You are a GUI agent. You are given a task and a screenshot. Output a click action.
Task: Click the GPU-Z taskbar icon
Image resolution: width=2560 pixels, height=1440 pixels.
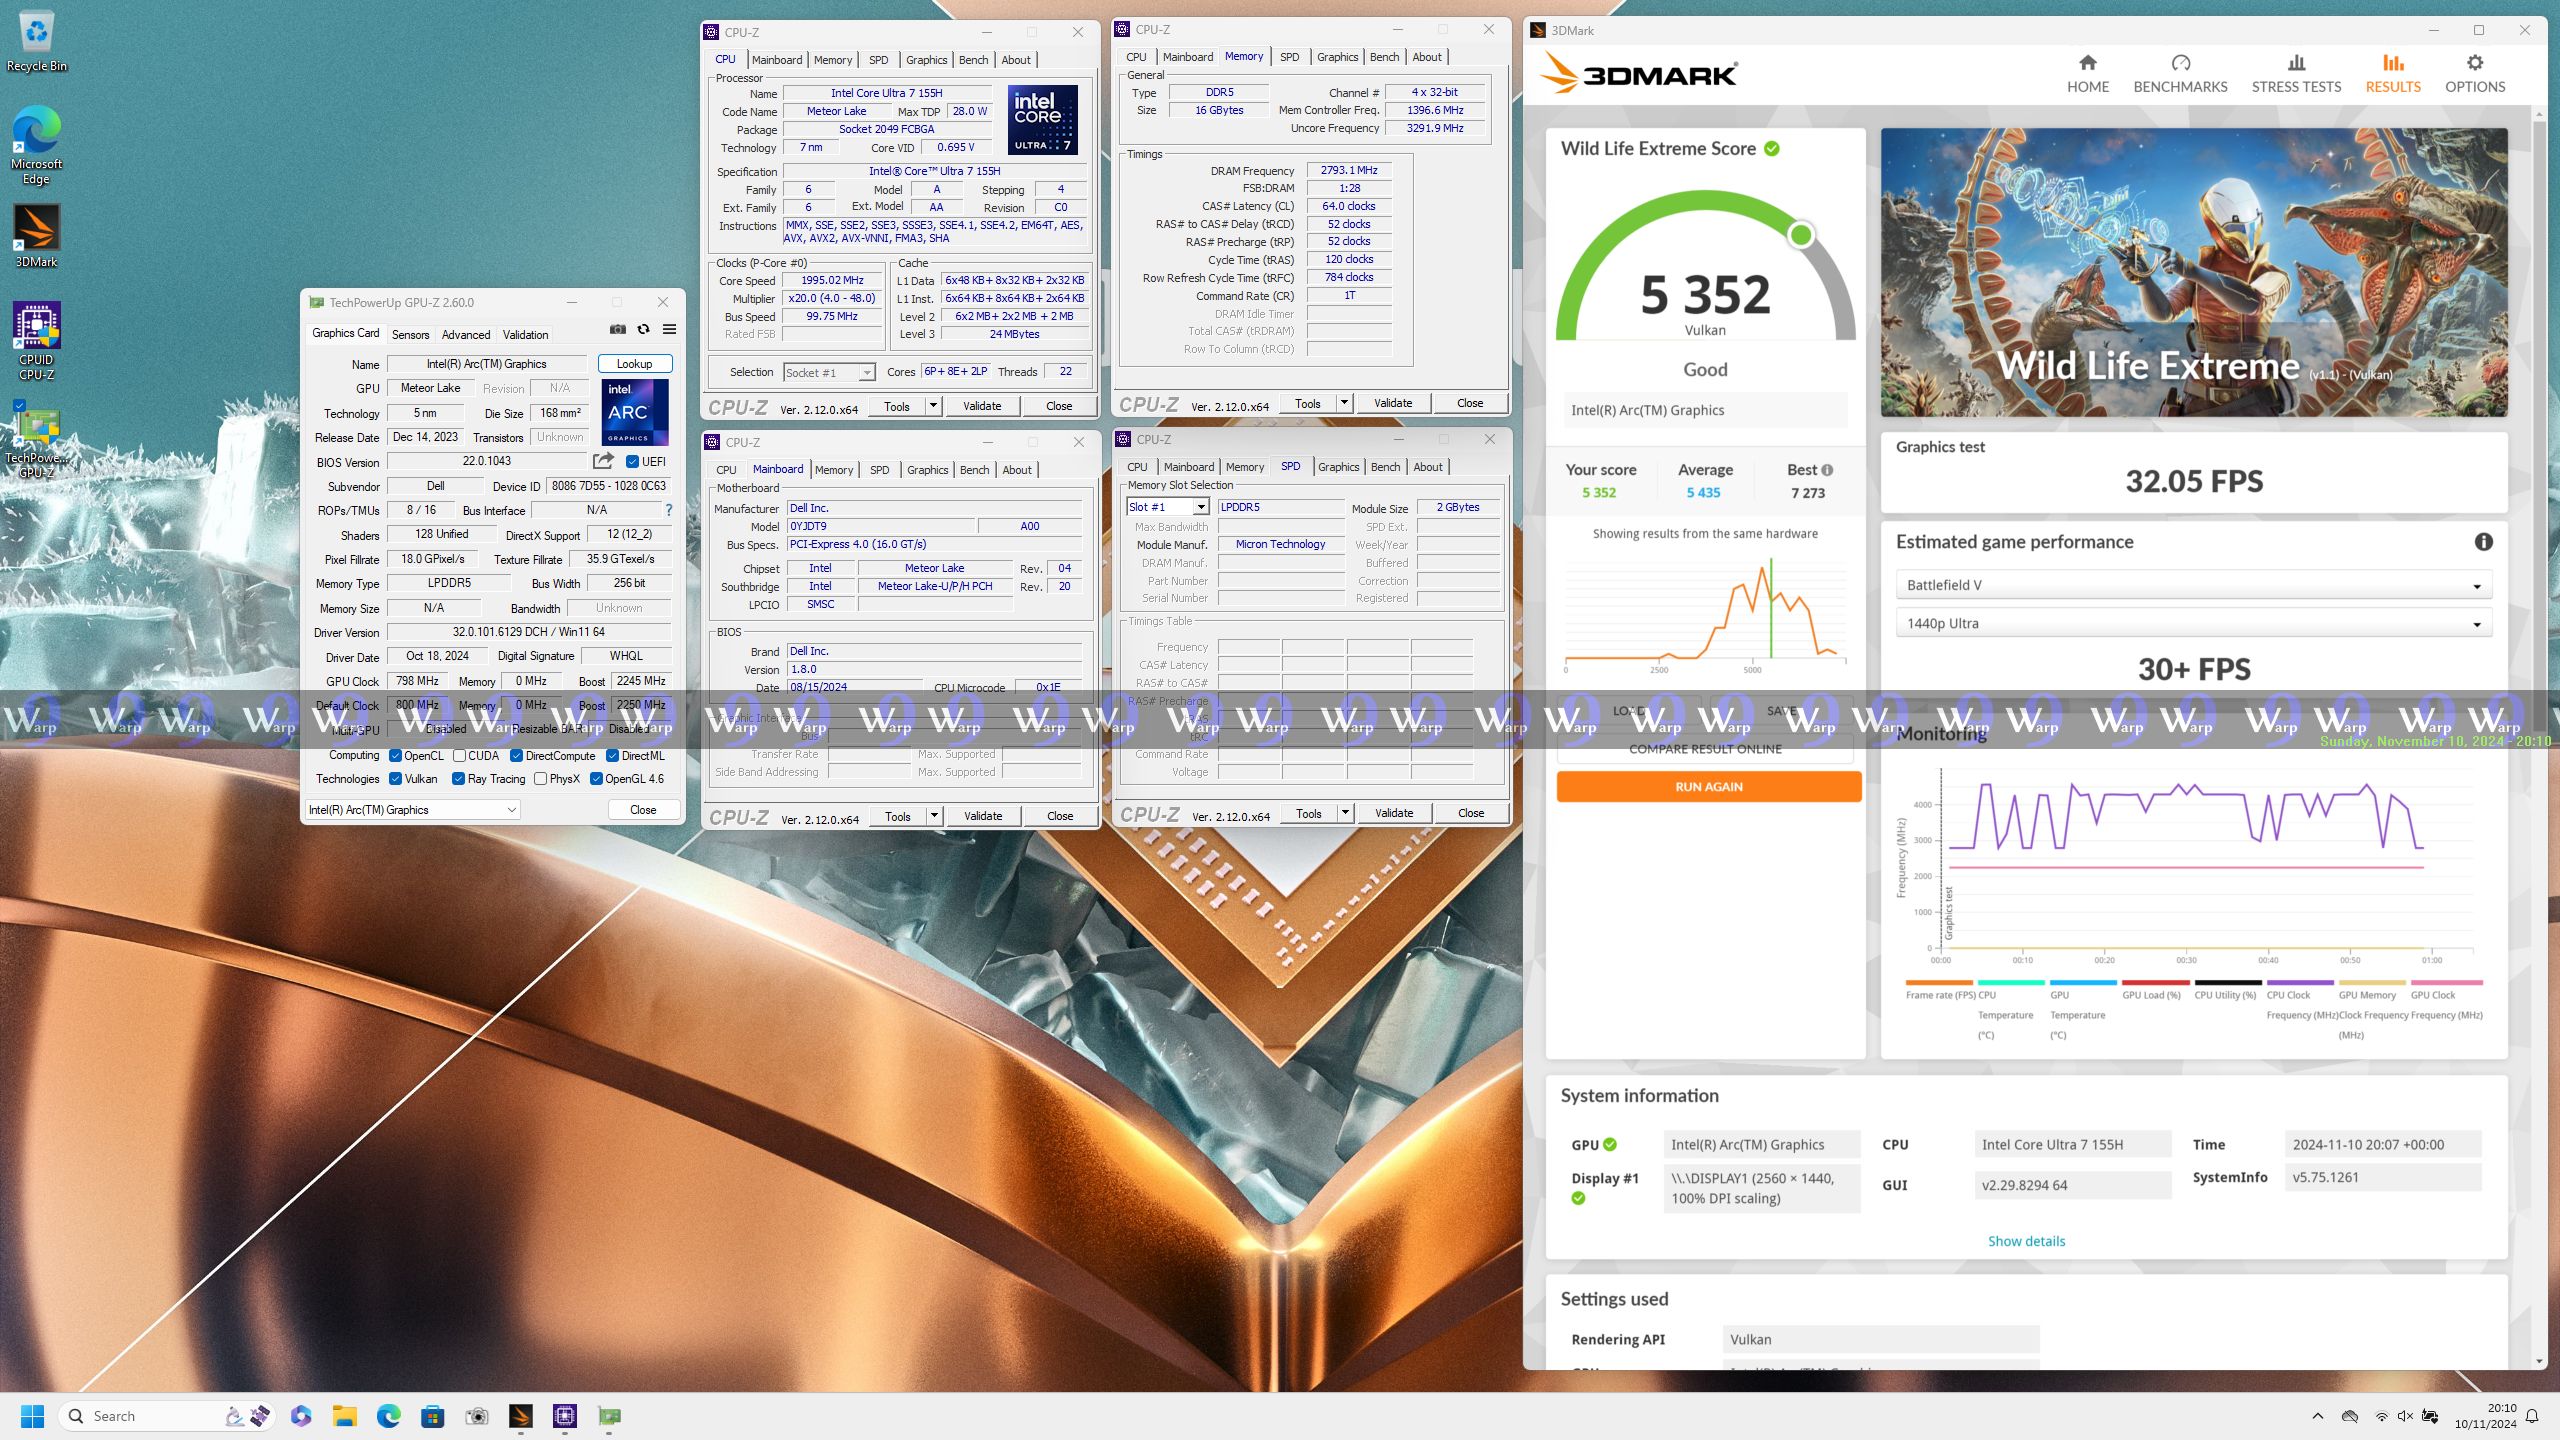609,1416
